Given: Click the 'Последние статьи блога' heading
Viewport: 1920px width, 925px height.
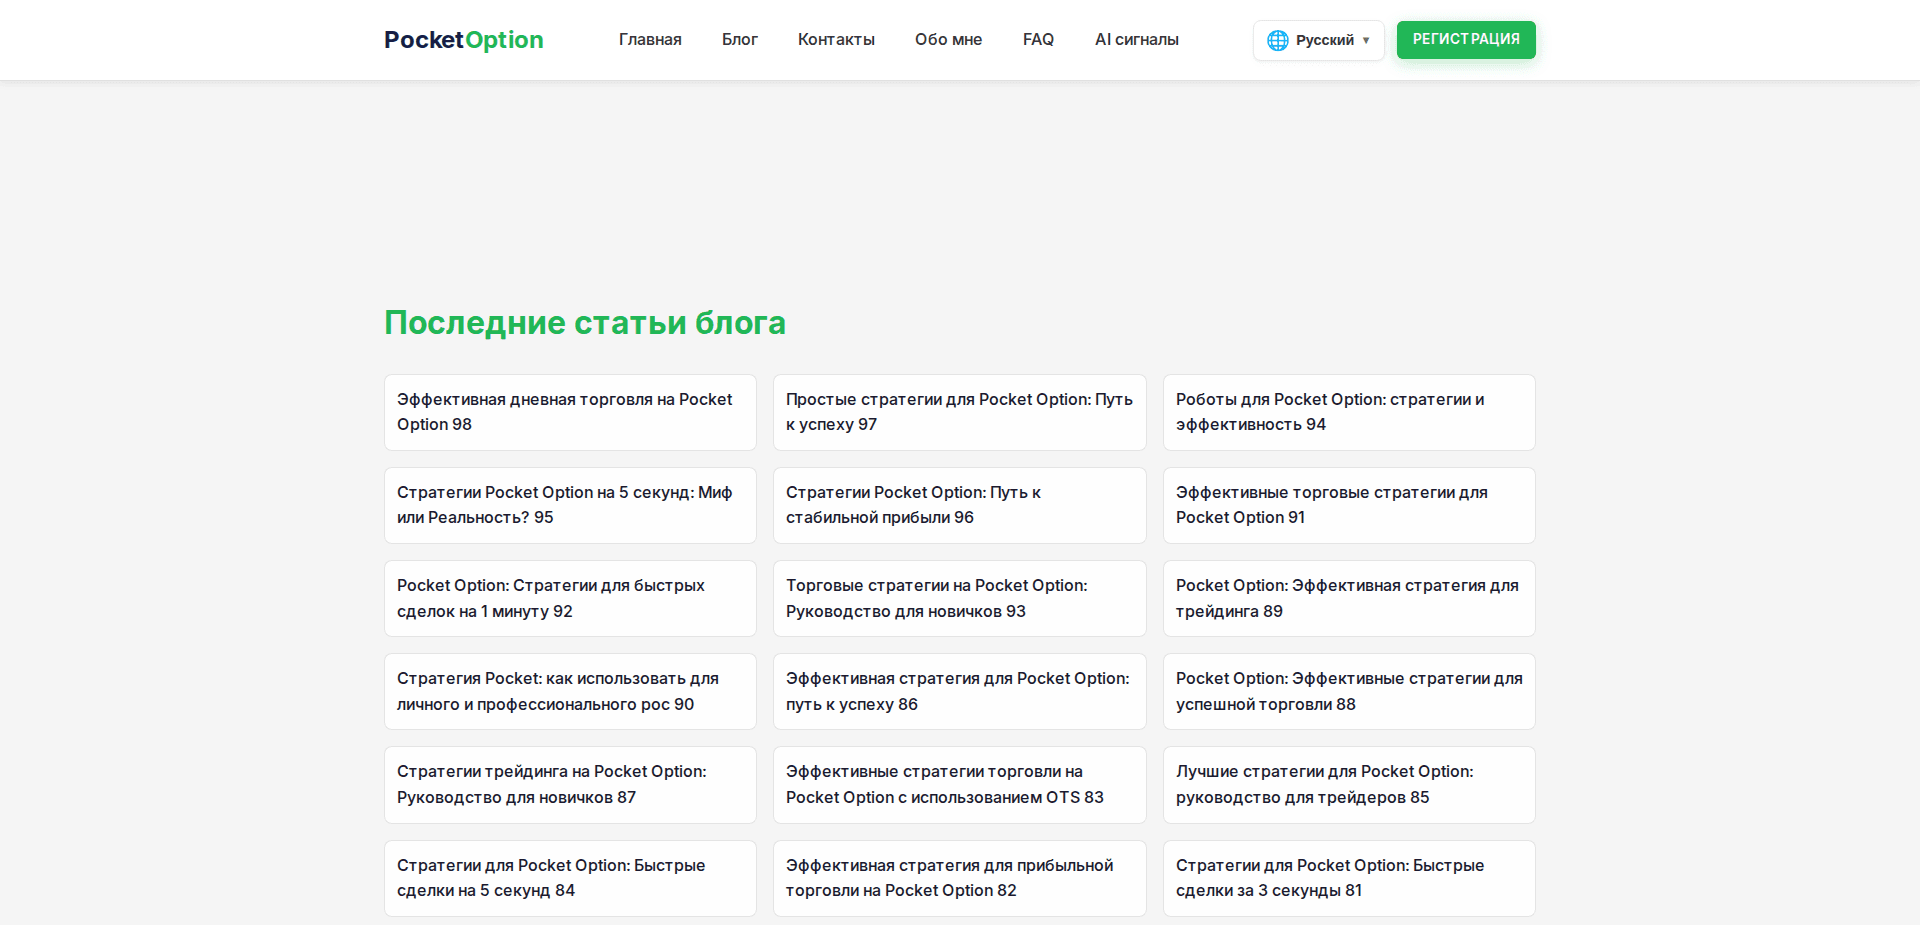Looking at the screenshot, I should click(585, 322).
